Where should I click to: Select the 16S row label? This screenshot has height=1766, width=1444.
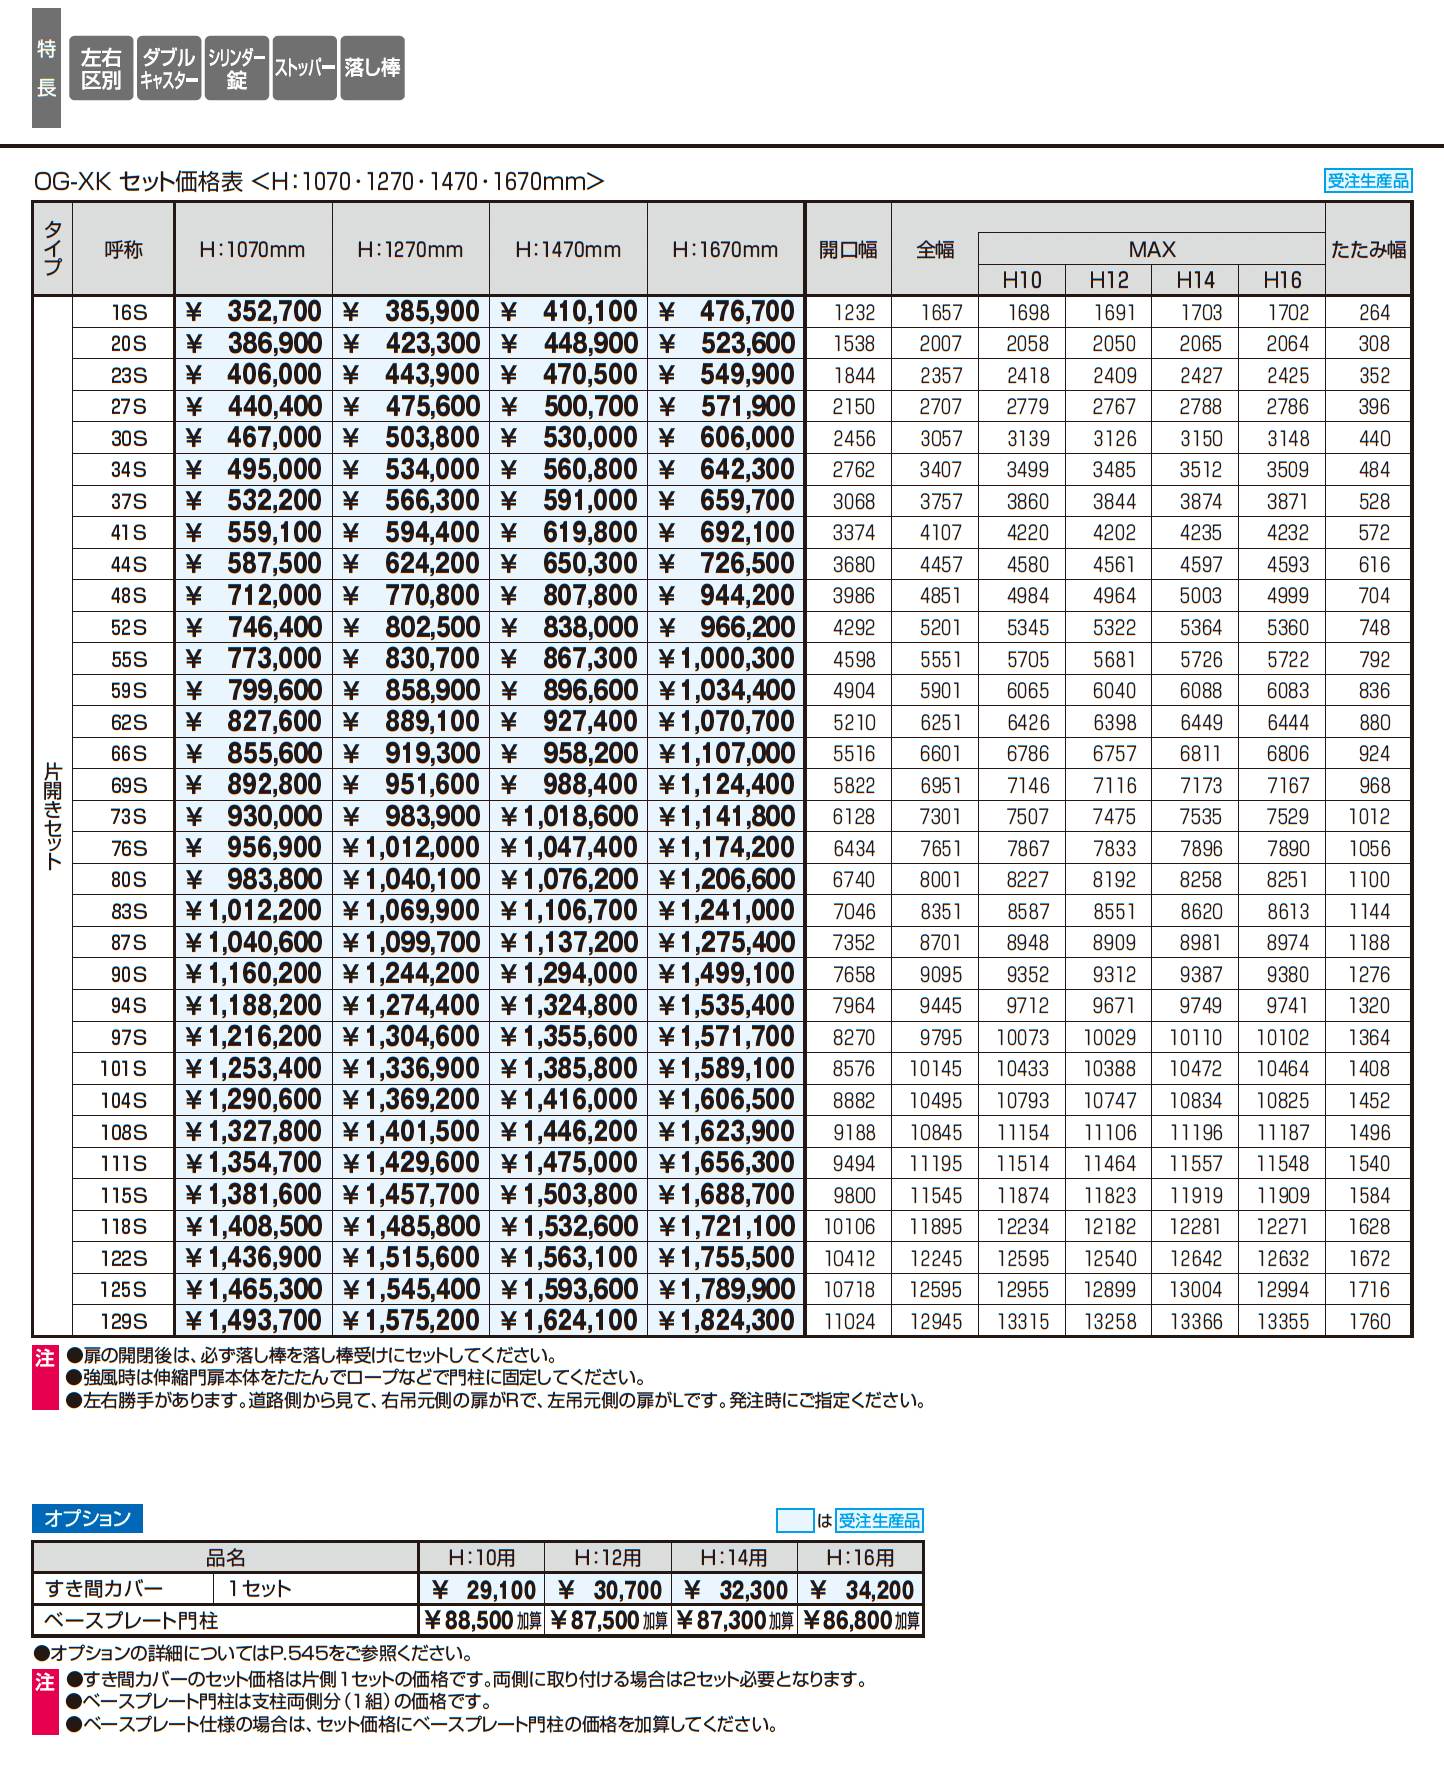click(x=128, y=313)
